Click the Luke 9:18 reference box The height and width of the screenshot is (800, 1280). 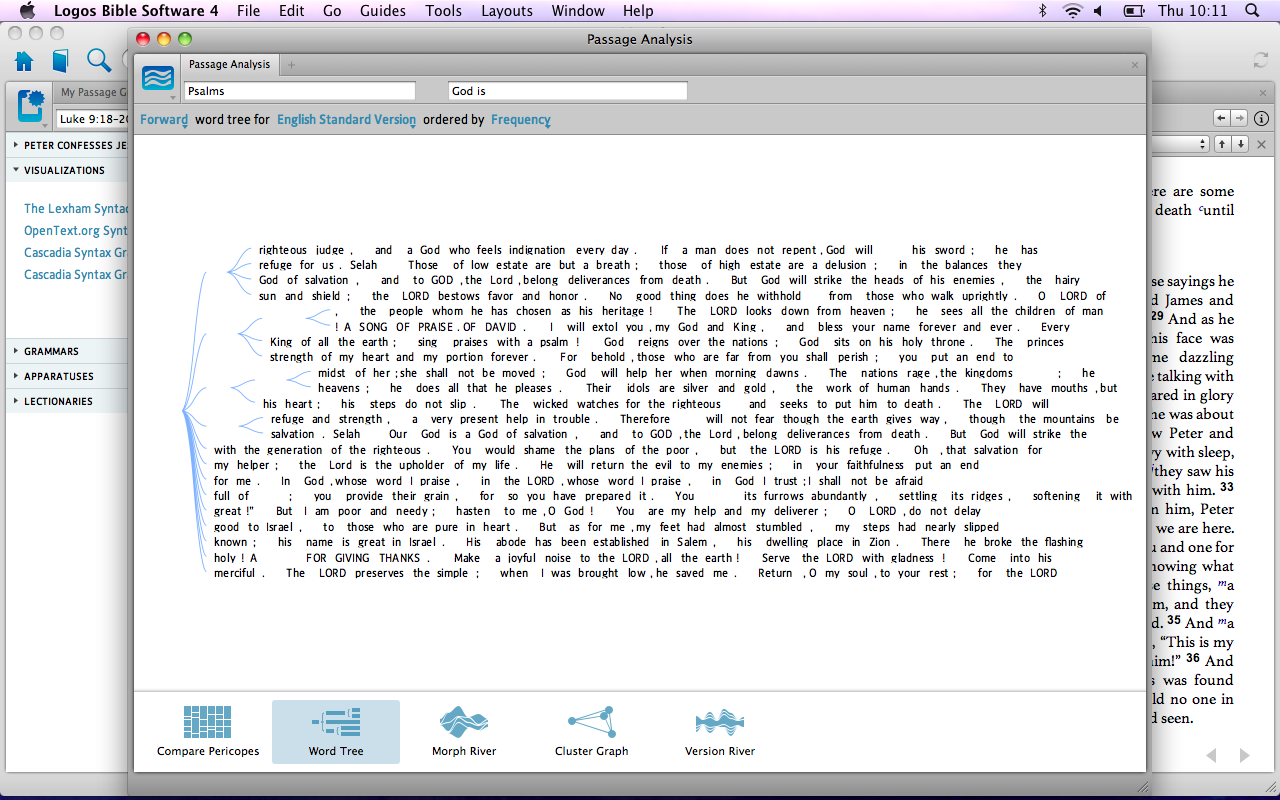coord(94,119)
